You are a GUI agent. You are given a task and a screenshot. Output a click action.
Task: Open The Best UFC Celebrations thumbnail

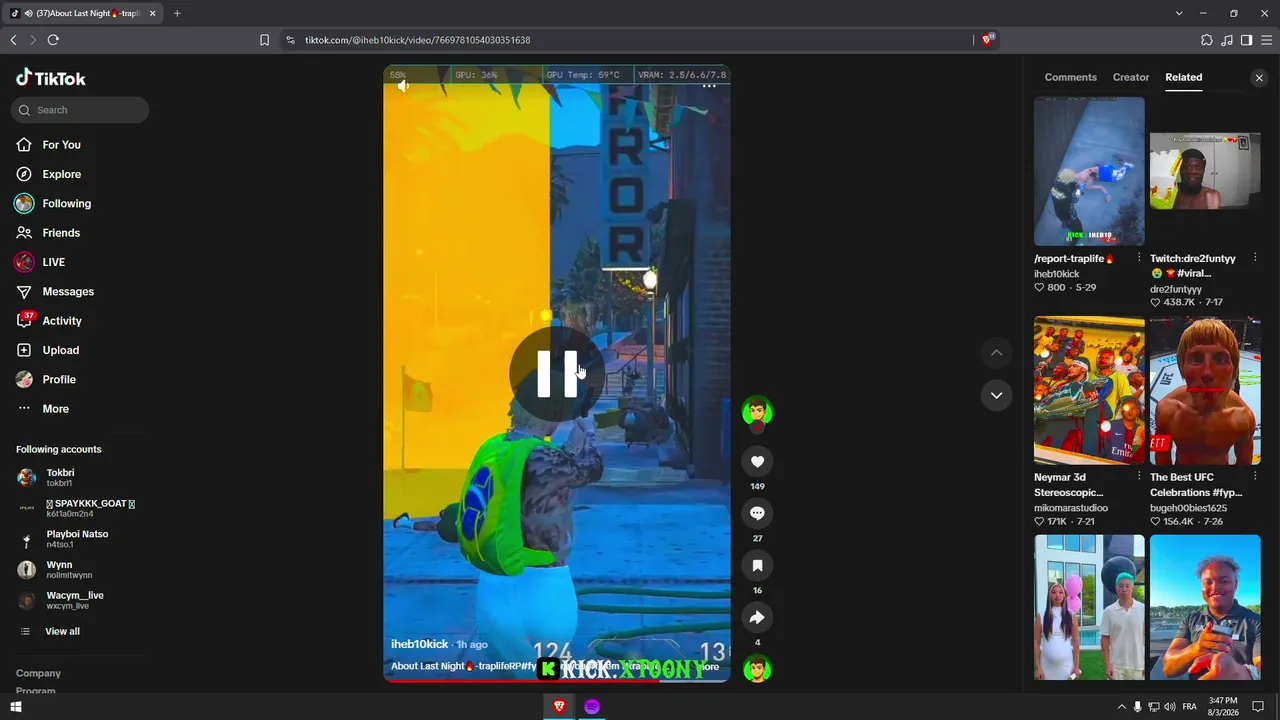tap(1205, 390)
